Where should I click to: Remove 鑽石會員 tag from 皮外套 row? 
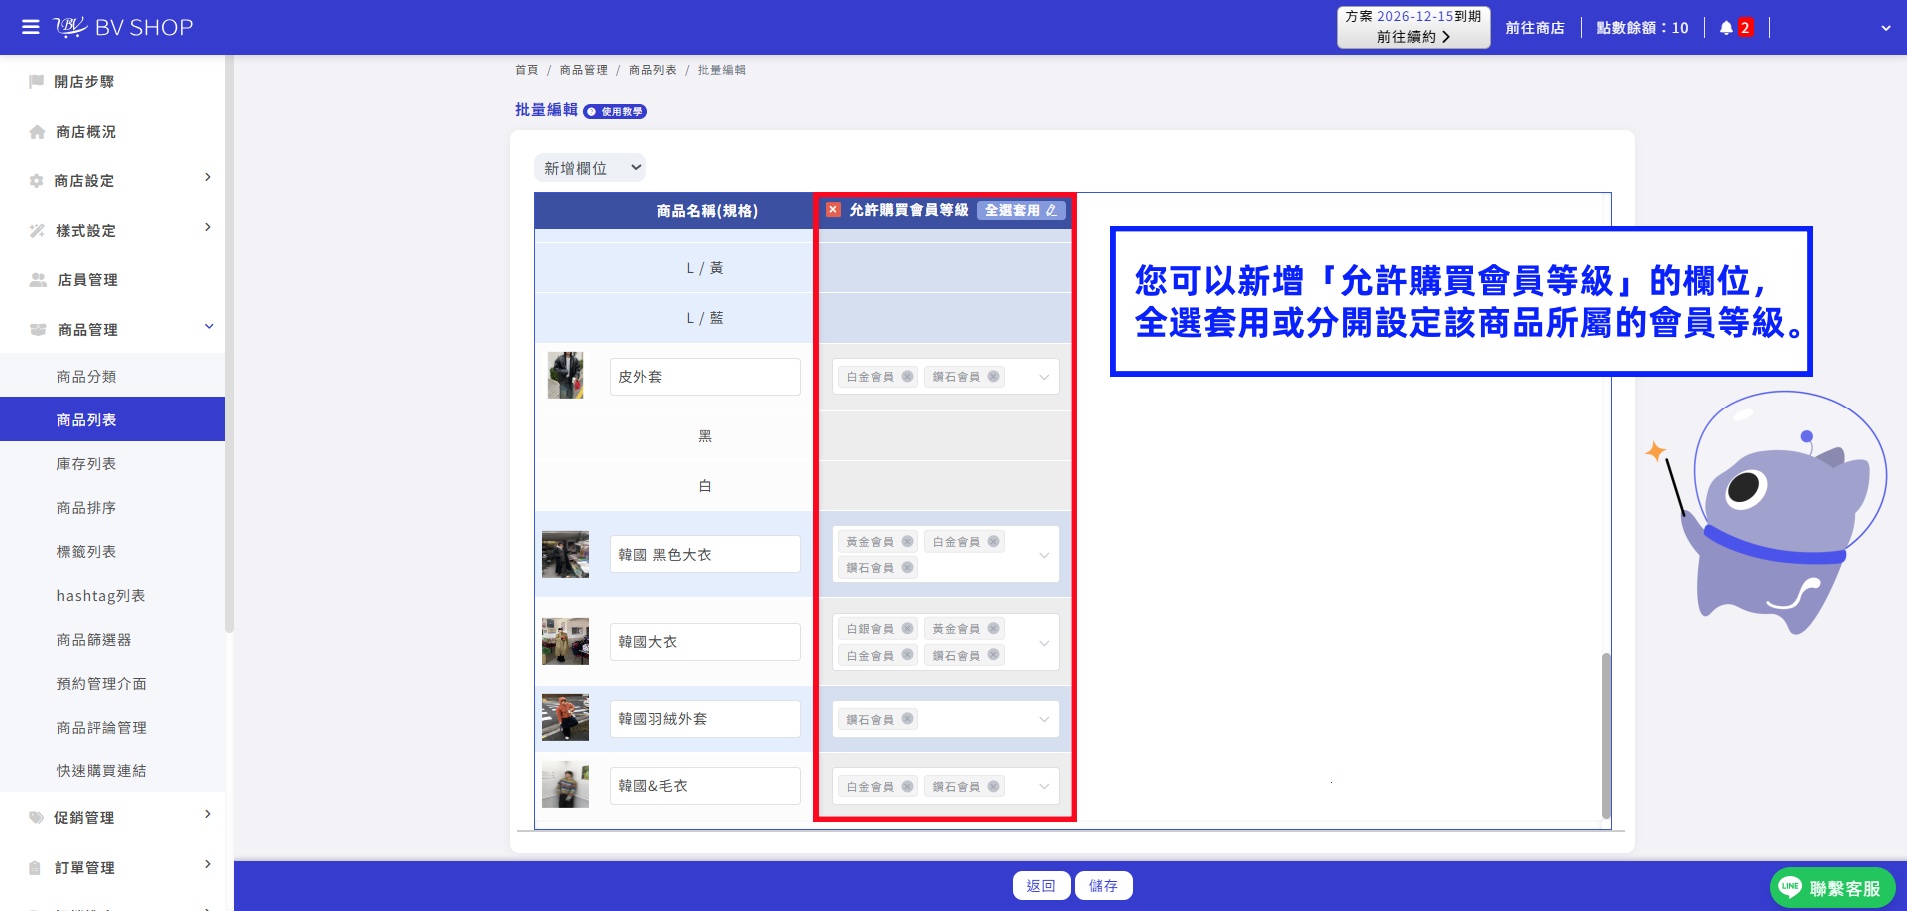[x=993, y=377]
